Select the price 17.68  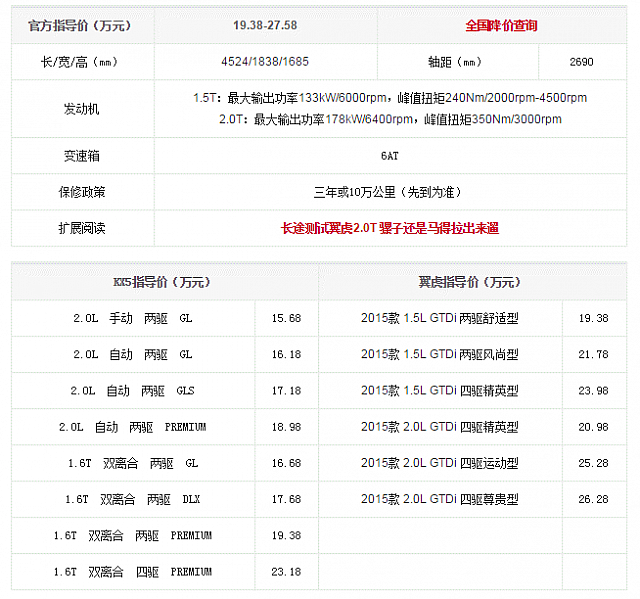pyautogui.click(x=287, y=499)
